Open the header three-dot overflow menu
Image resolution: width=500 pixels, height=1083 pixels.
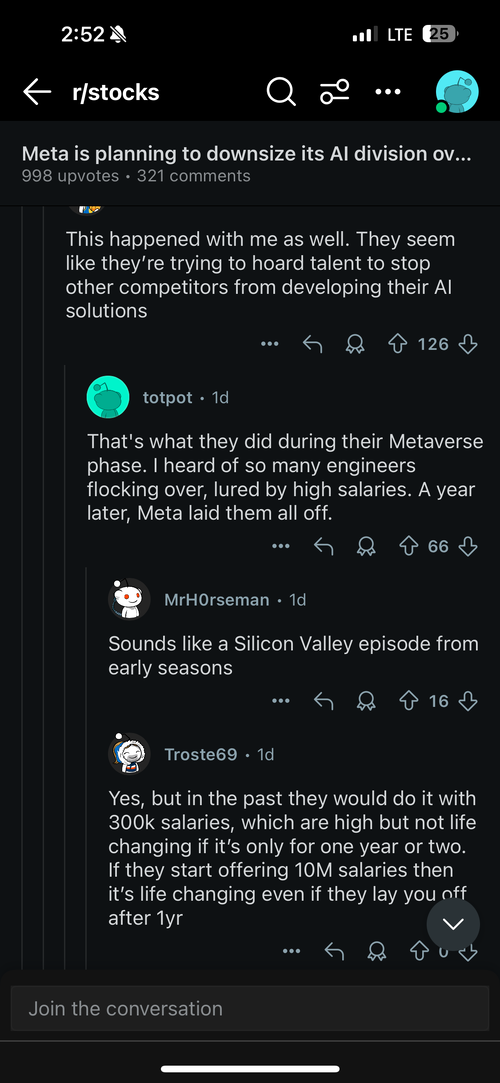pos(387,92)
